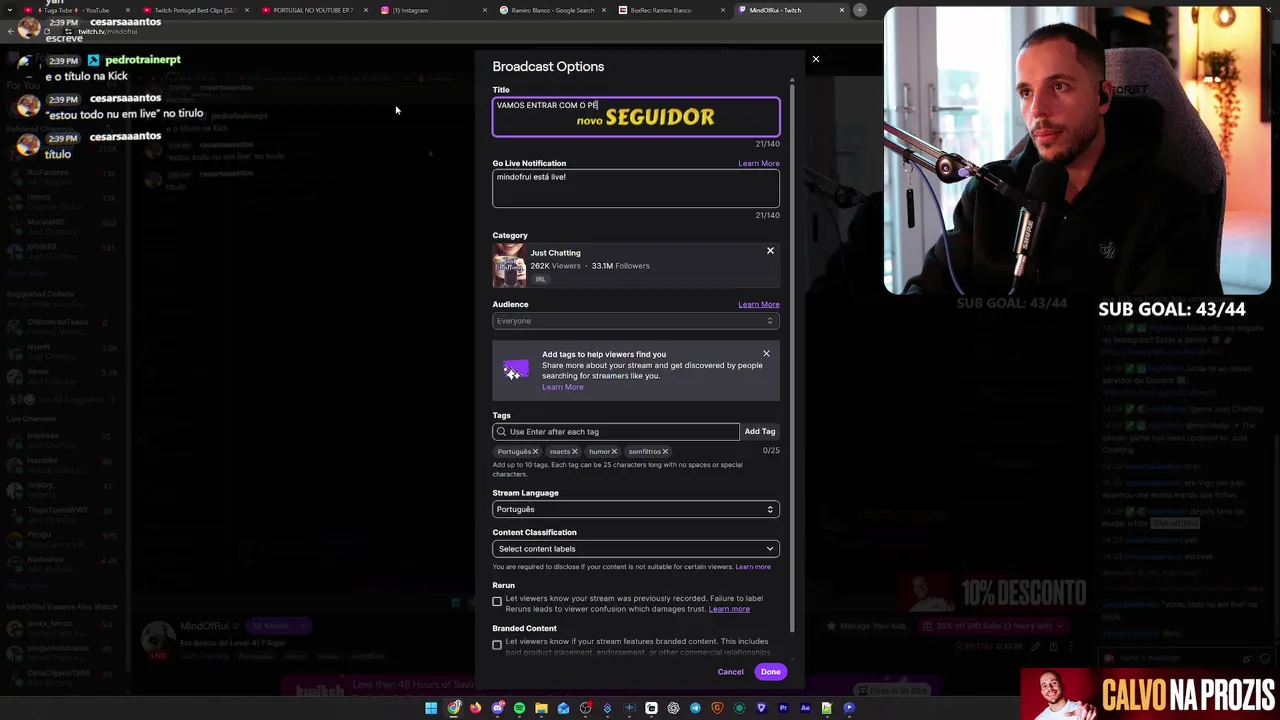Remove the reacts tag

point(574,452)
